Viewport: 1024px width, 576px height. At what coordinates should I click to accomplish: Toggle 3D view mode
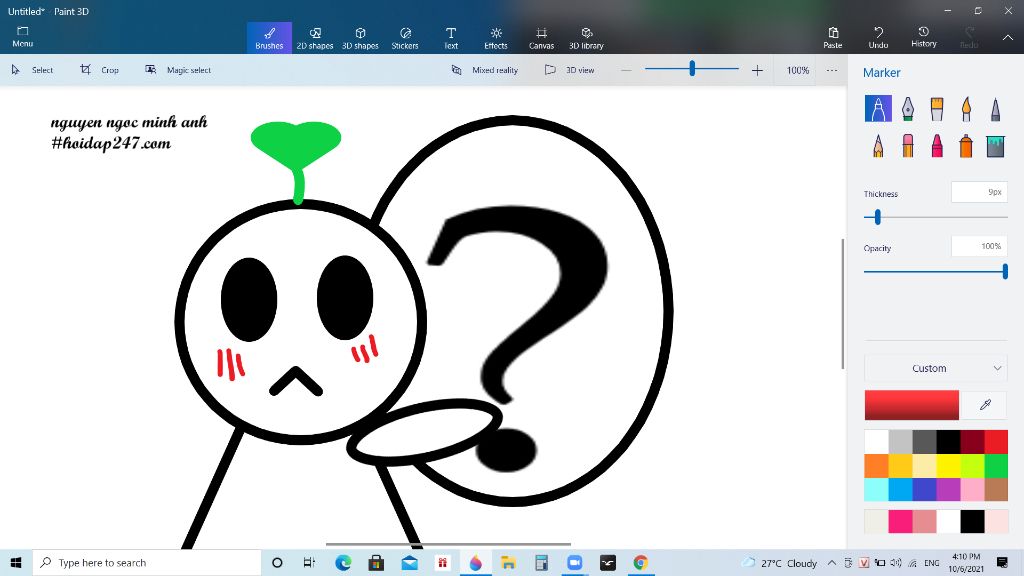click(569, 70)
